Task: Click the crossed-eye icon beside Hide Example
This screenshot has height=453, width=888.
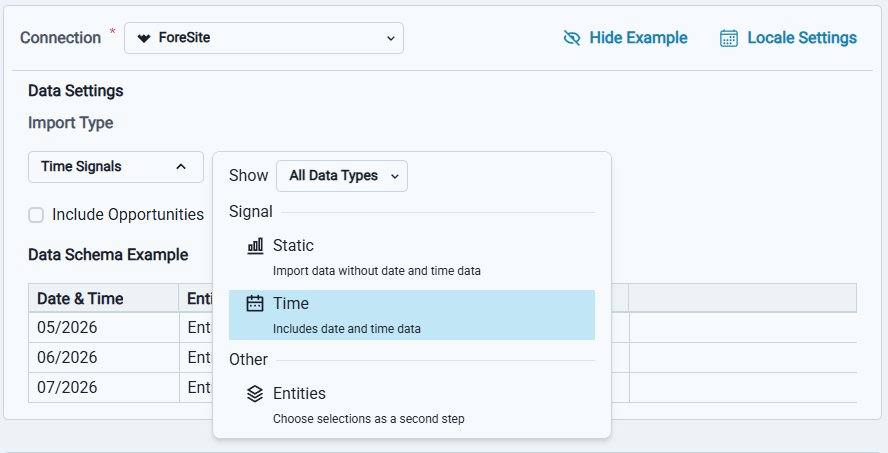Action: click(x=572, y=38)
